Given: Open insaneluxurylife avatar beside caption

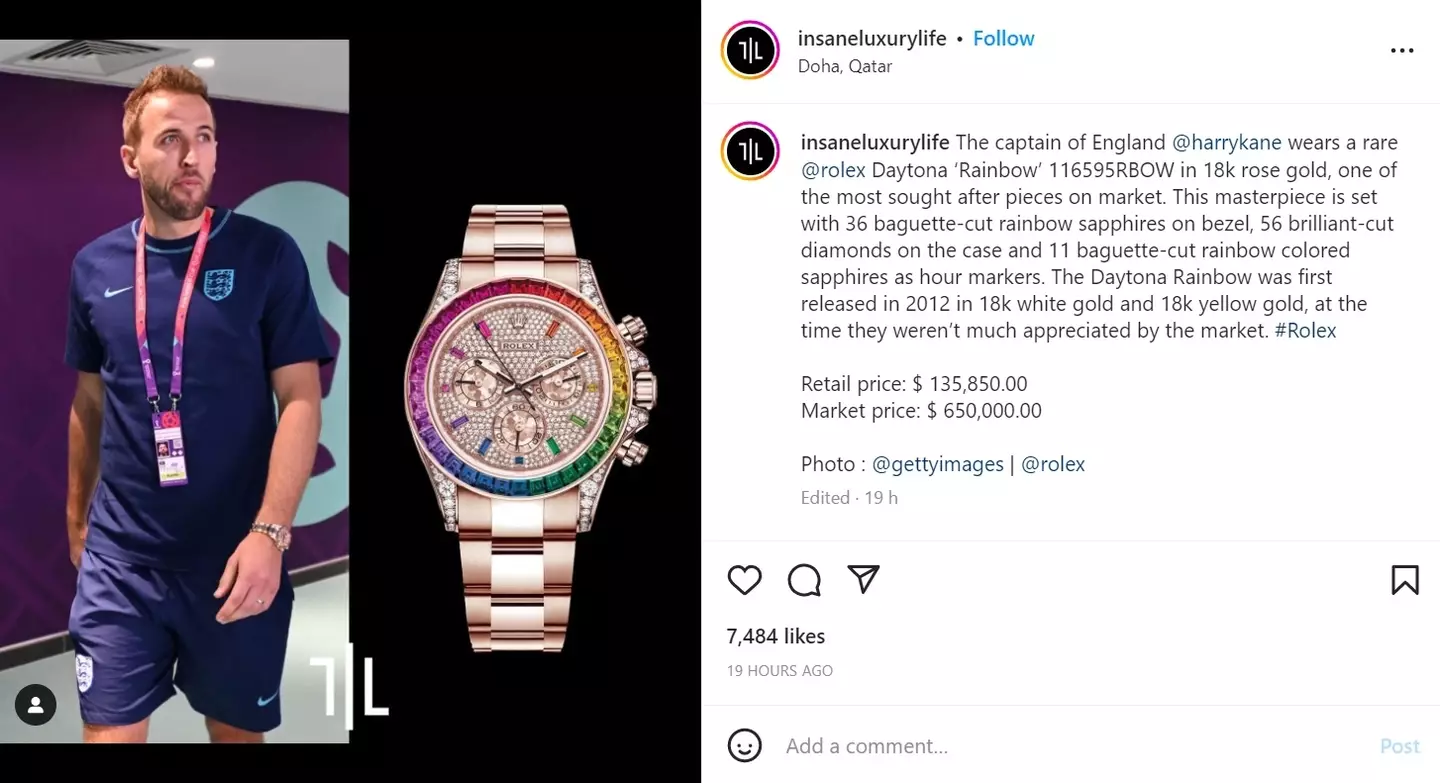Looking at the screenshot, I should 749,152.
